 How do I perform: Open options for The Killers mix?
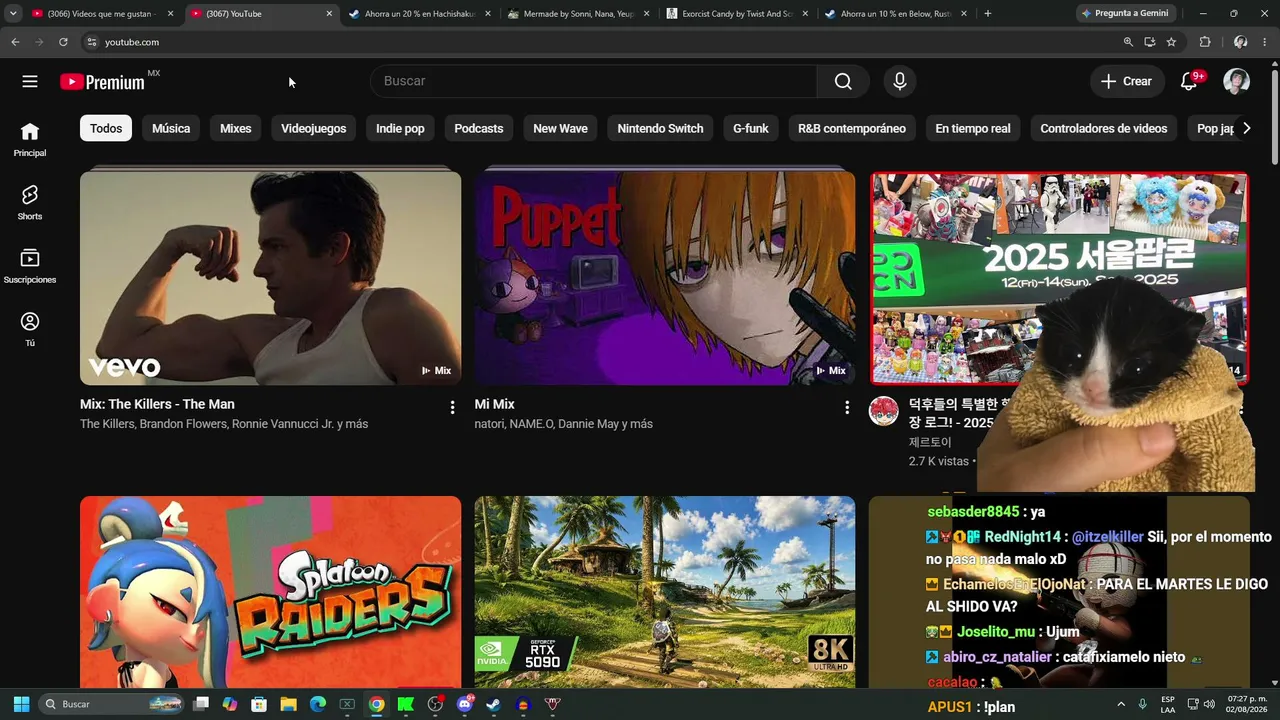click(452, 407)
